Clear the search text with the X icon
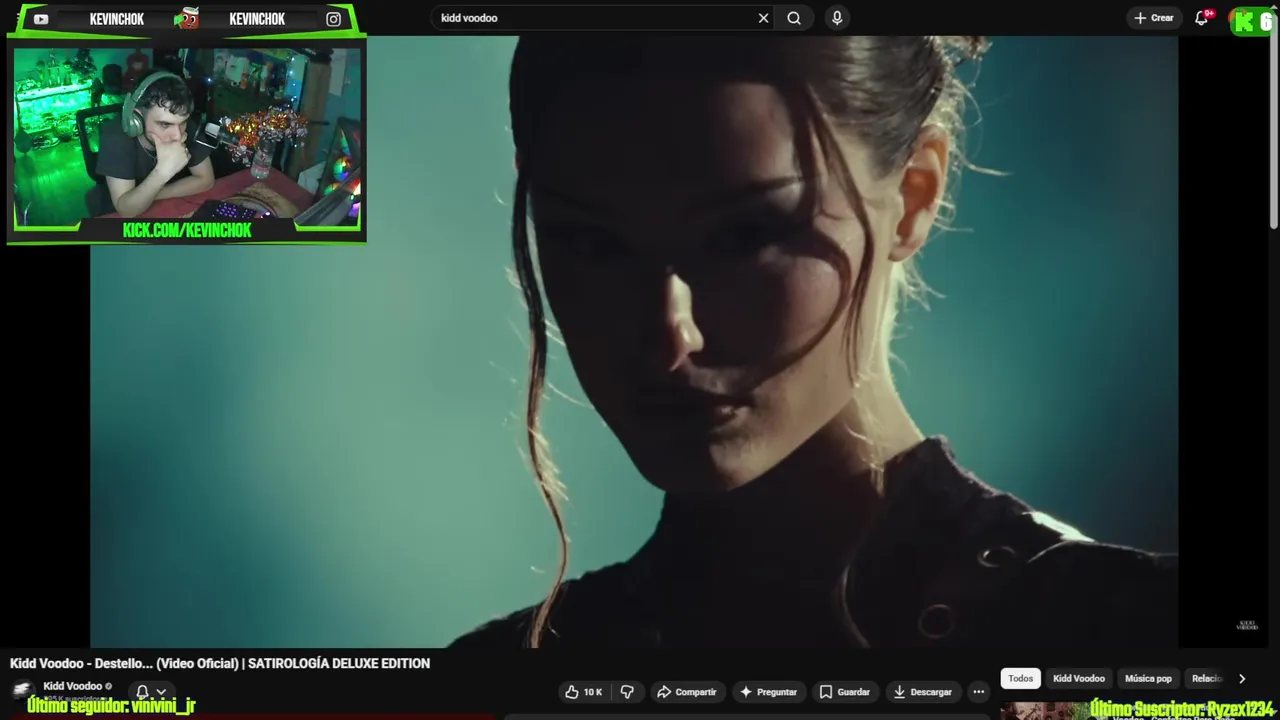 click(x=763, y=18)
